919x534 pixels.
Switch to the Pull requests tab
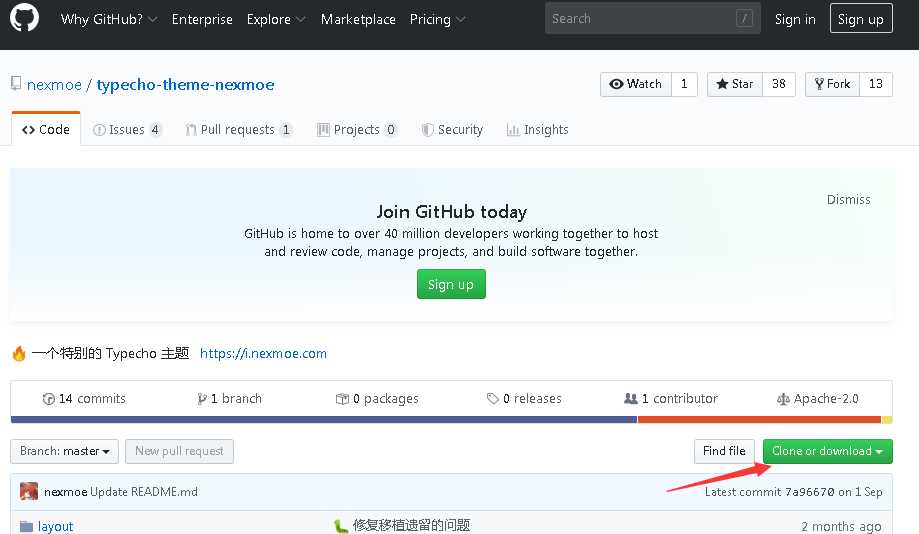click(239, 130)
